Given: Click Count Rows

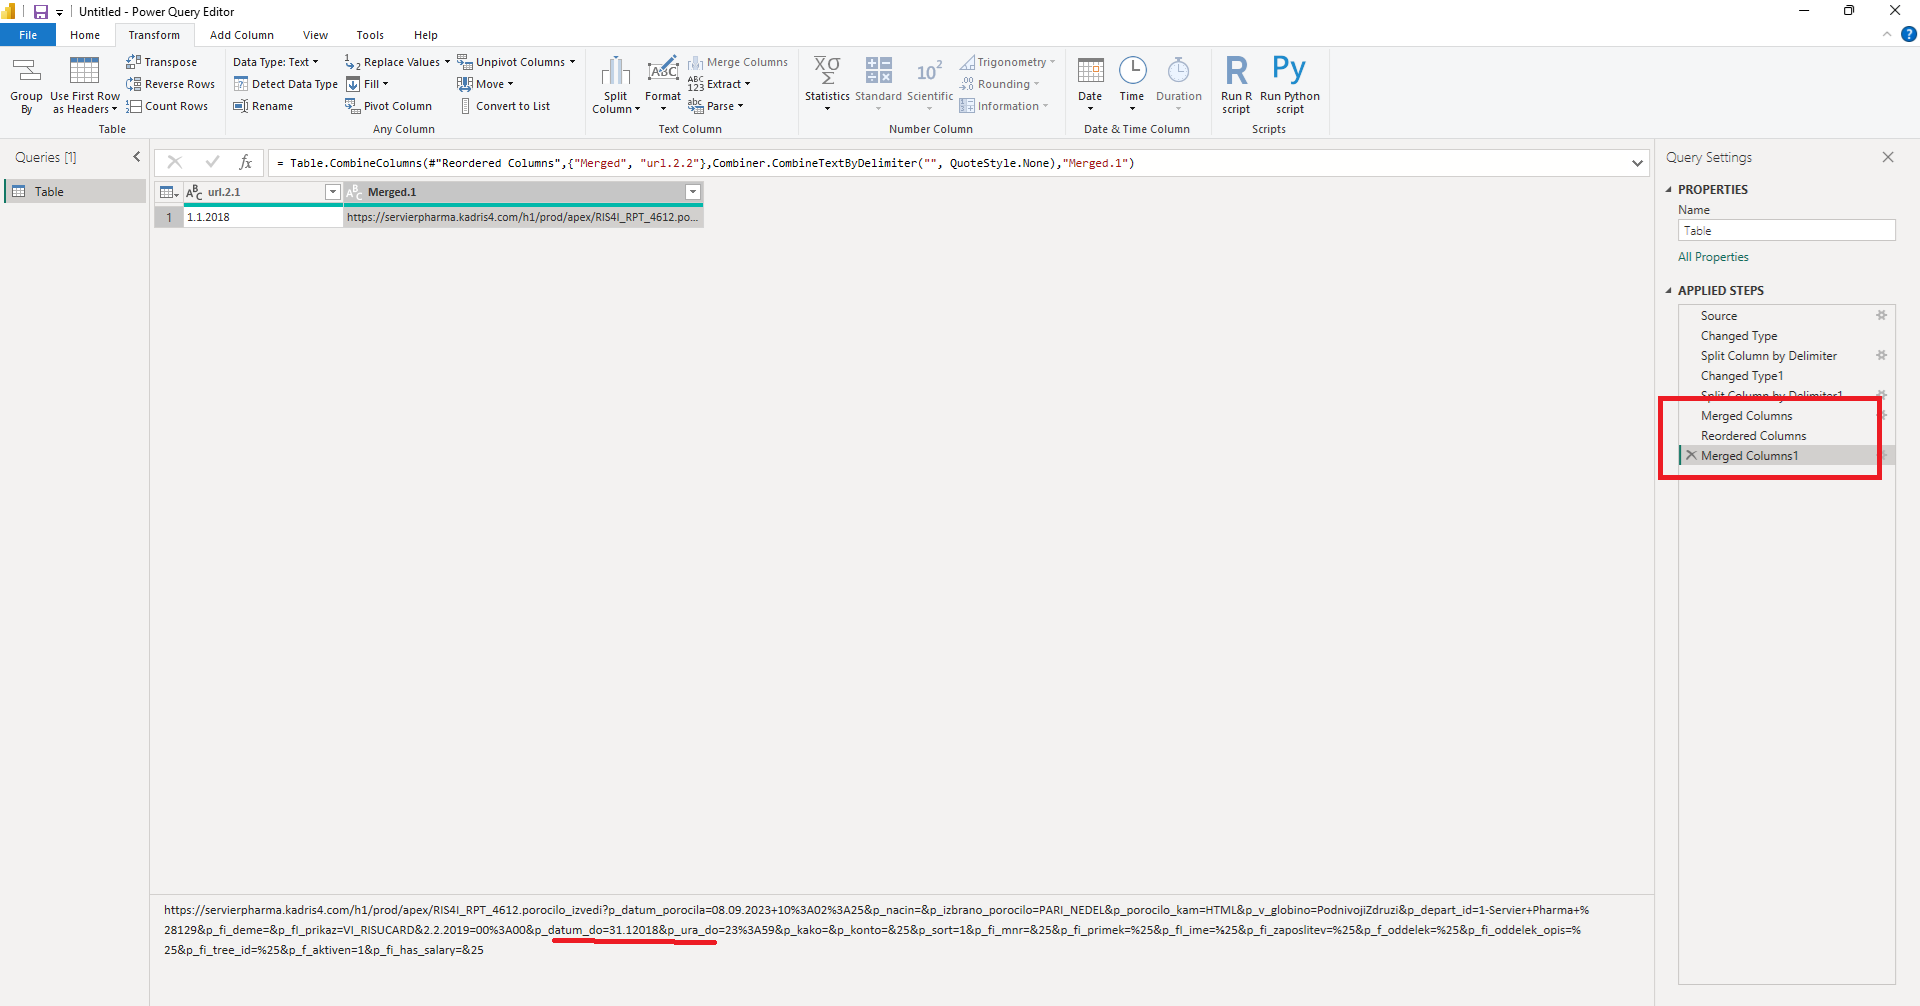Looking at the screenshot, I should click(167, 106).
